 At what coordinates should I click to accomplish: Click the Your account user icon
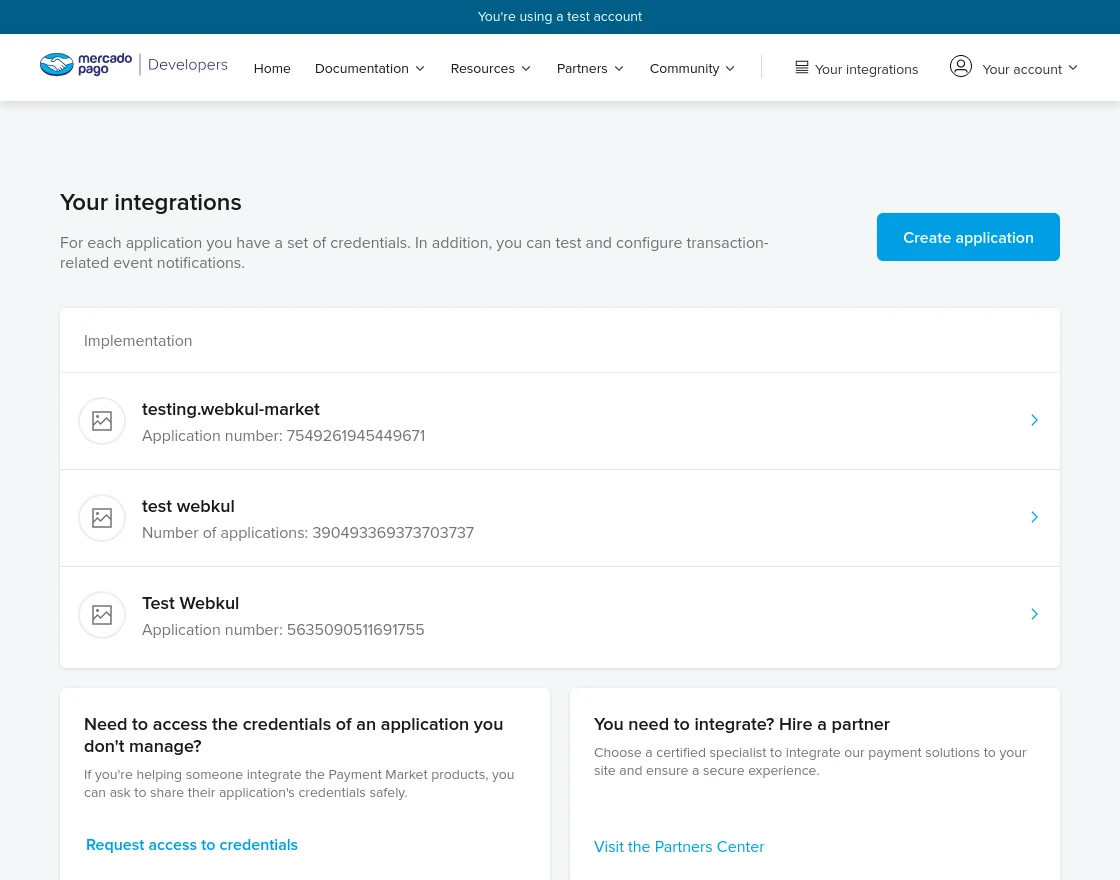click(x=961, y=66)
